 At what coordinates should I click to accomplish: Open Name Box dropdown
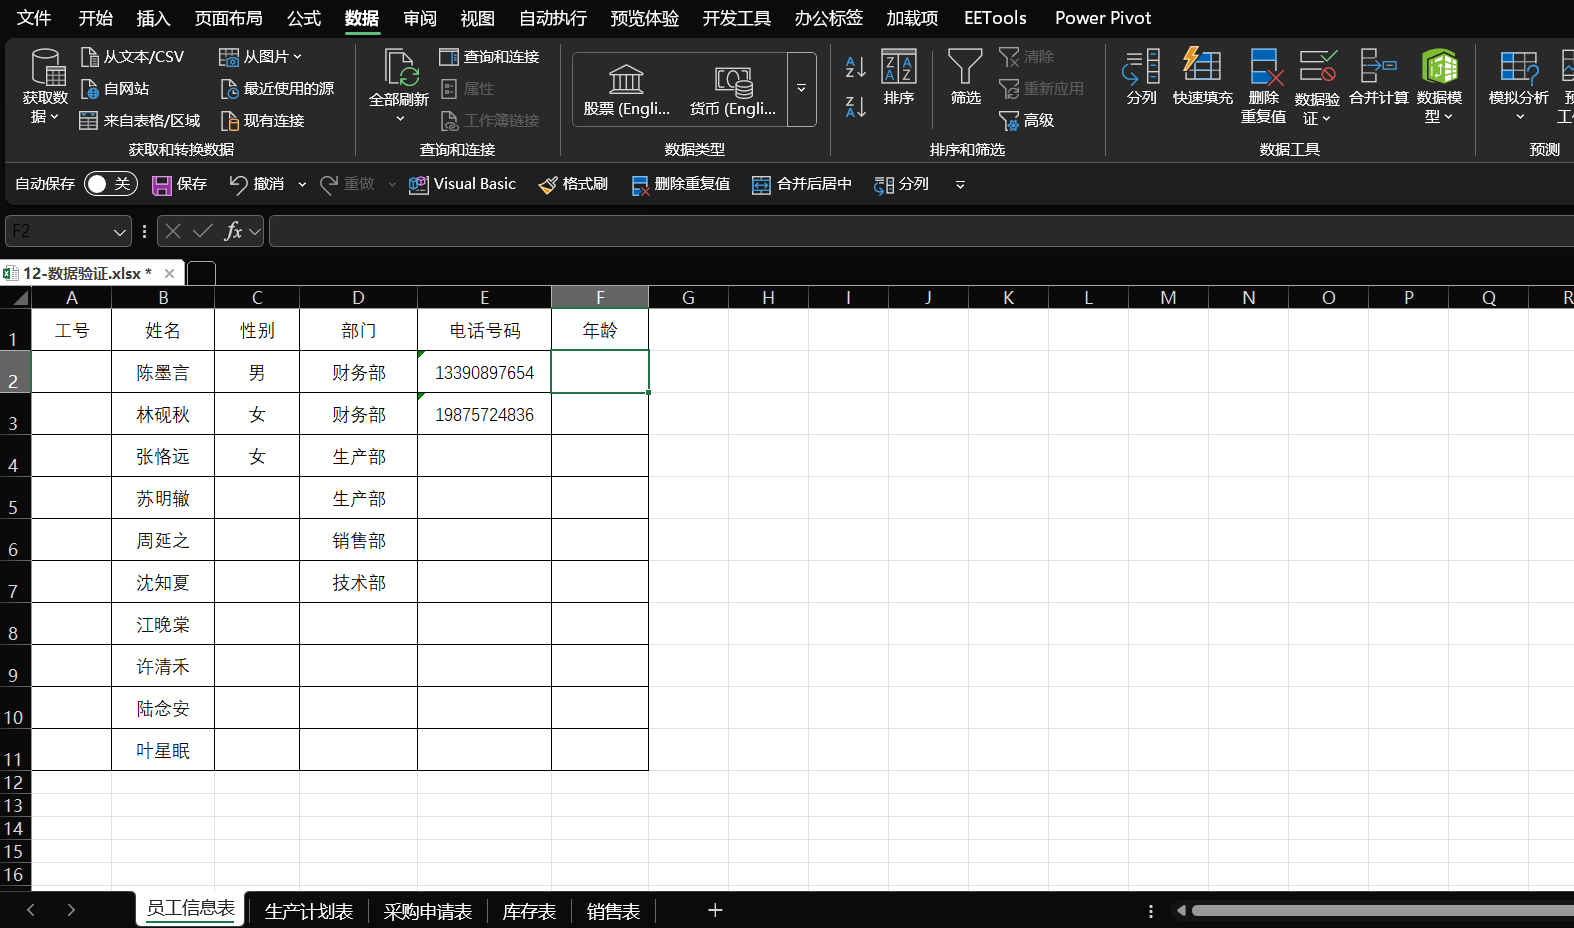pyautogui.click(x=120, y=232)
